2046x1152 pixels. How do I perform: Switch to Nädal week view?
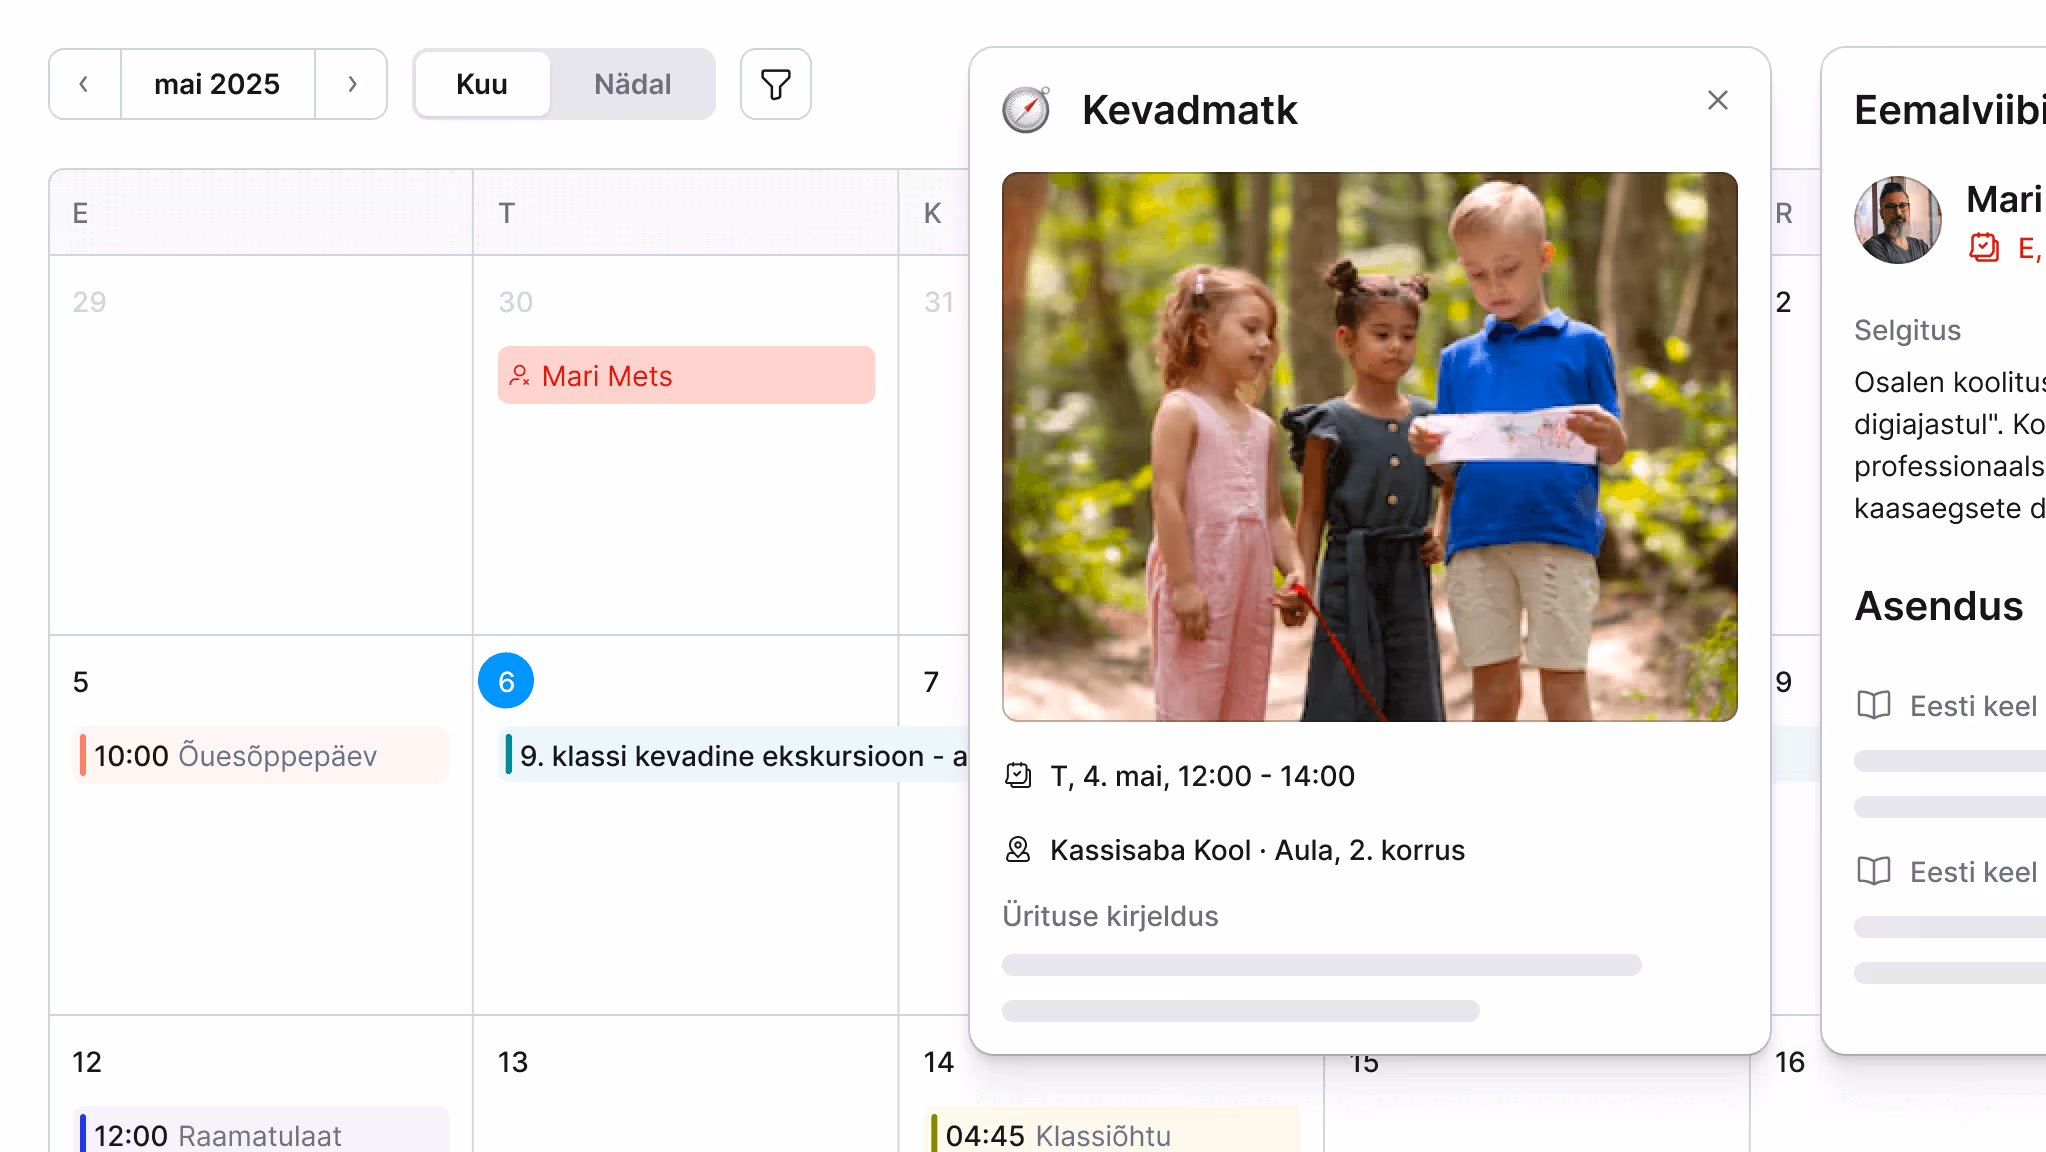click(632, 84)
